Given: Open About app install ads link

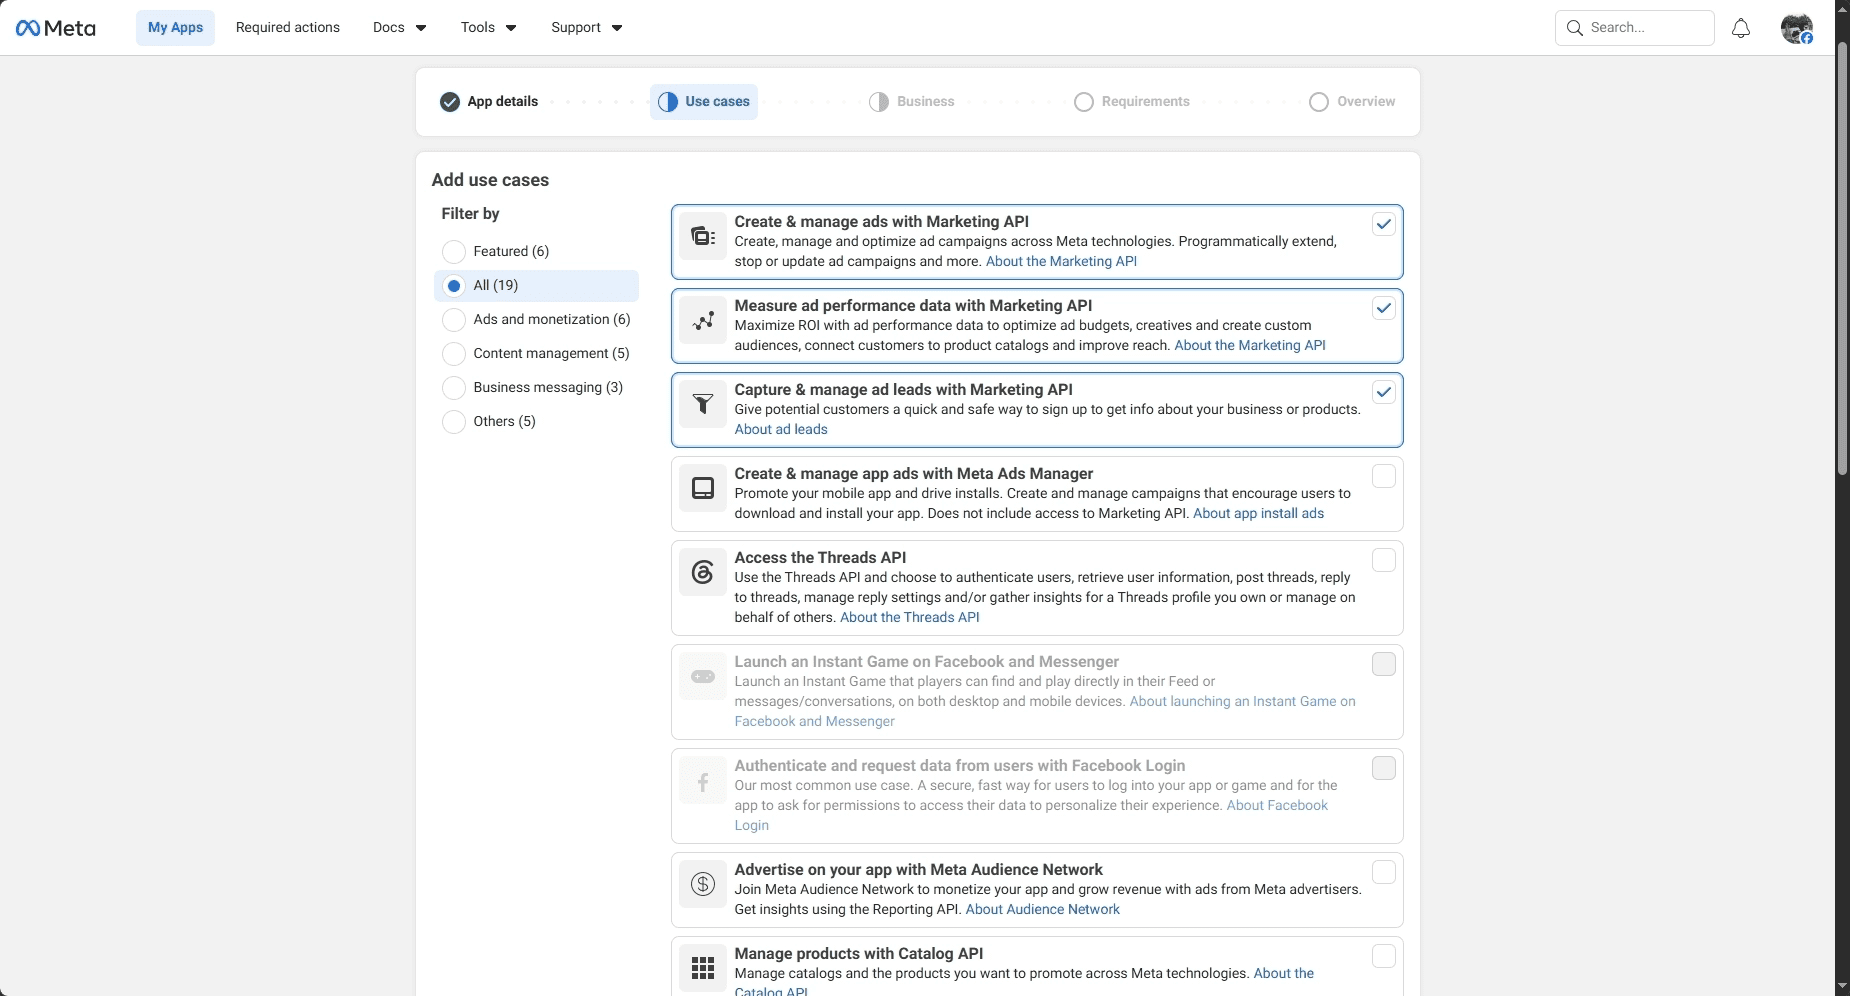Looking at the screenshot, I should tap(1258, 514).
